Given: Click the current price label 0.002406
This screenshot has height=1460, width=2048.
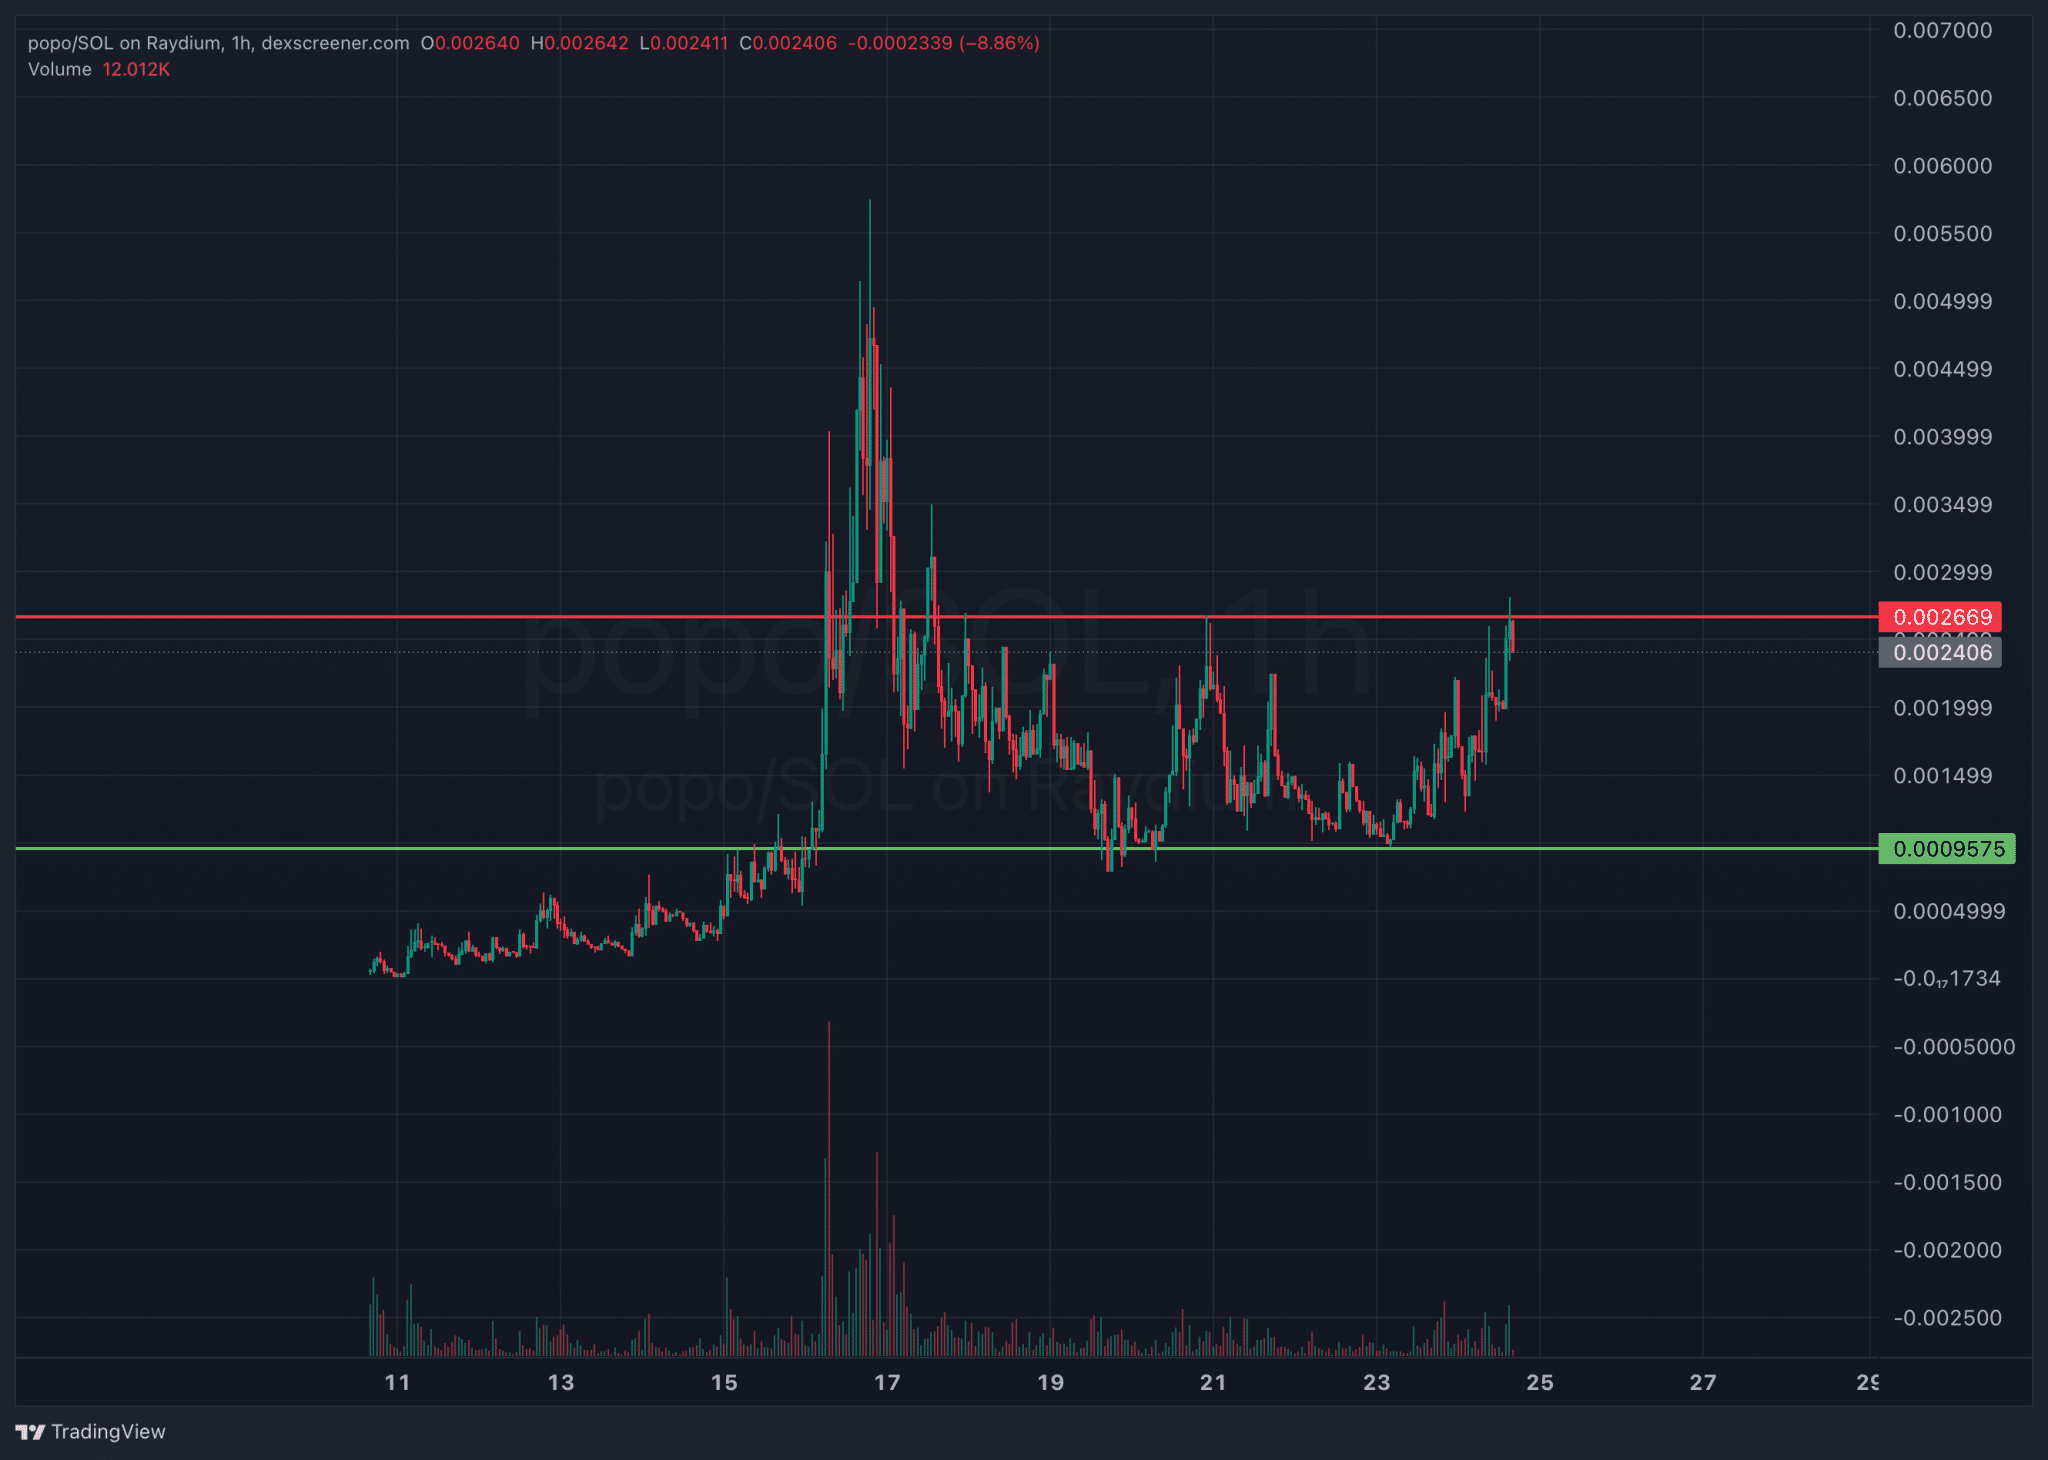Looking at the screenshot, I should click(x=1940, y=653).
